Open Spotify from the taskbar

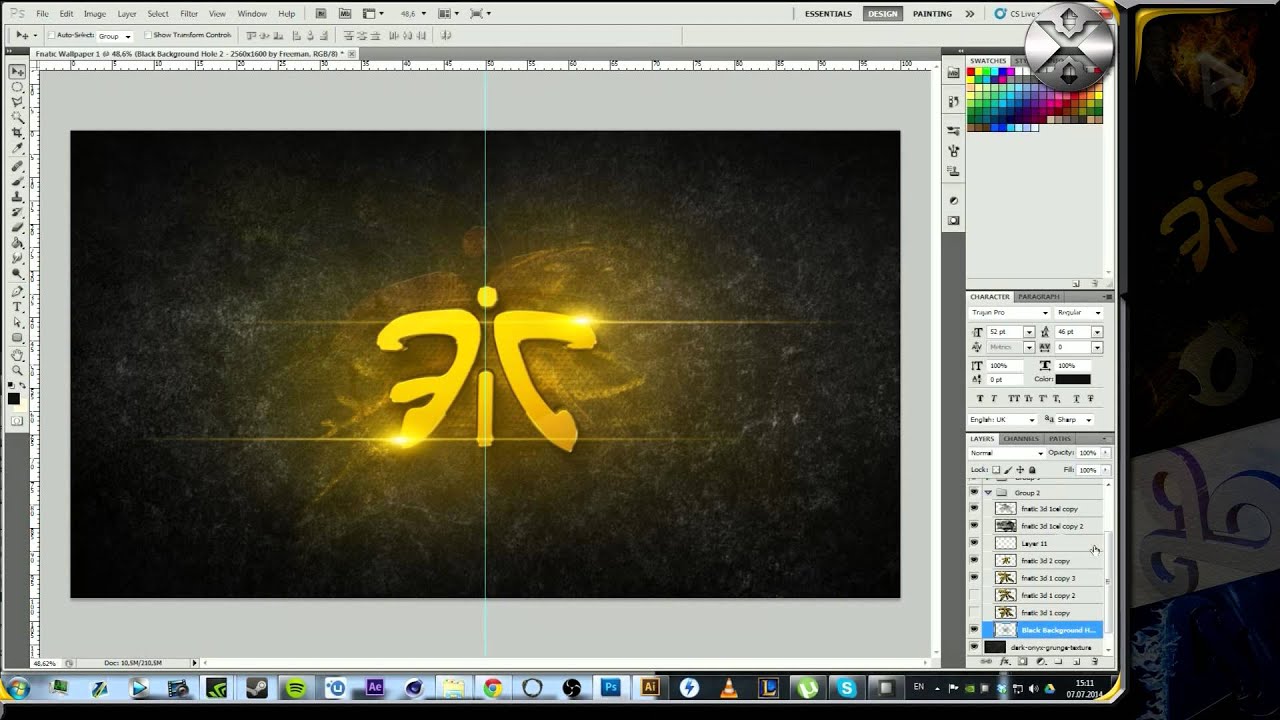pyautogui.click(x=295, y=688)
